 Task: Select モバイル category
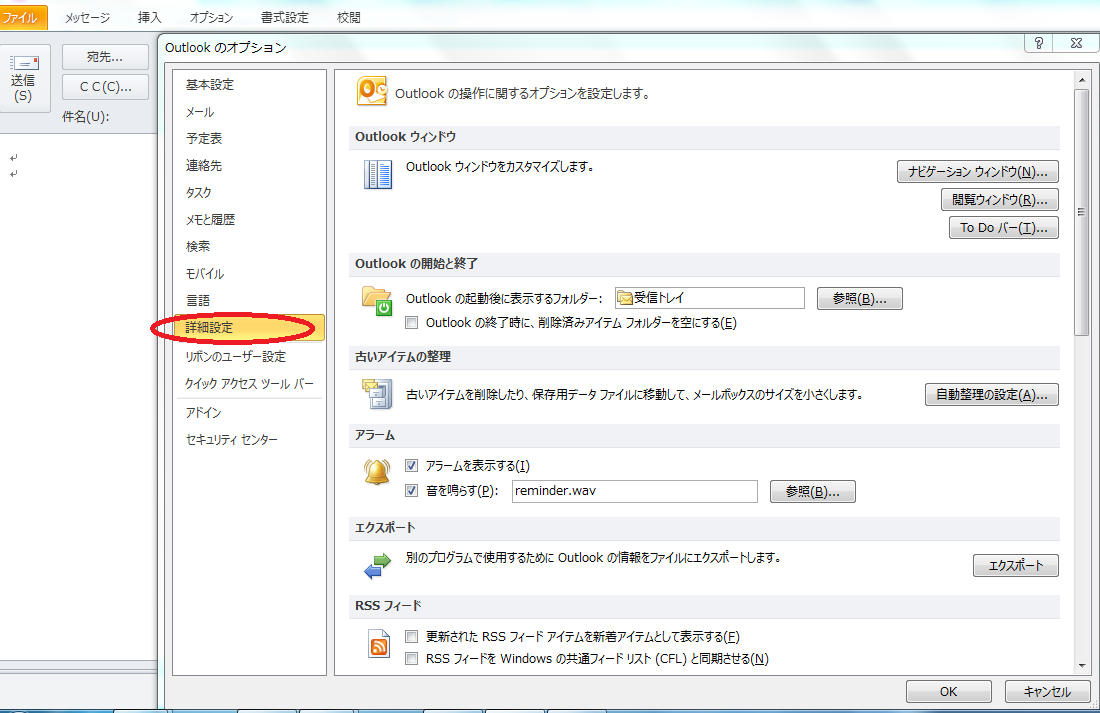click(249, 274)
